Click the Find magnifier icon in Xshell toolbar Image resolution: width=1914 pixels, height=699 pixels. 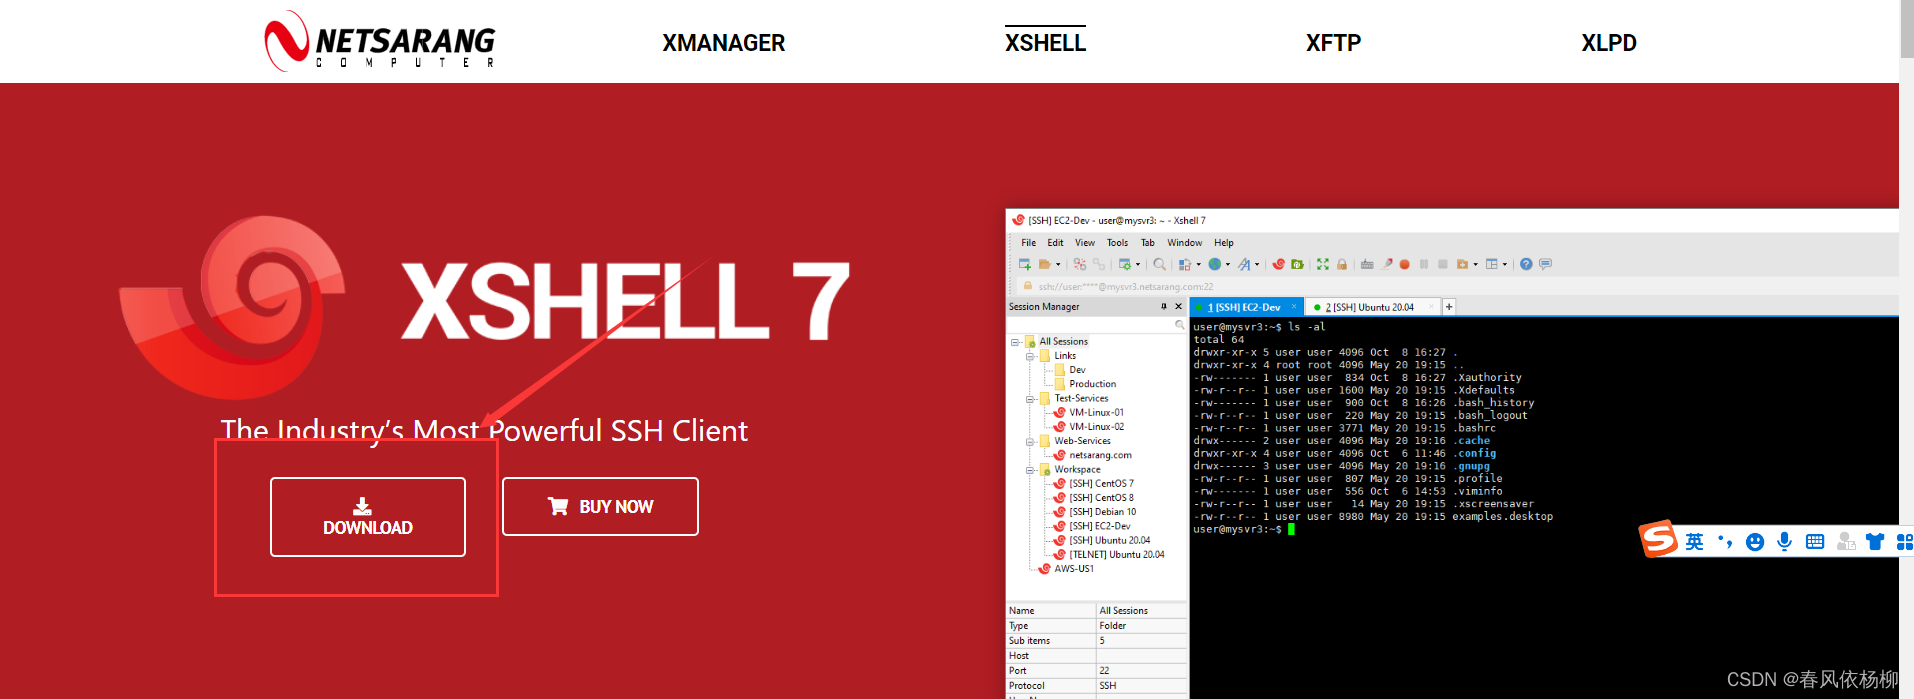1159,264
